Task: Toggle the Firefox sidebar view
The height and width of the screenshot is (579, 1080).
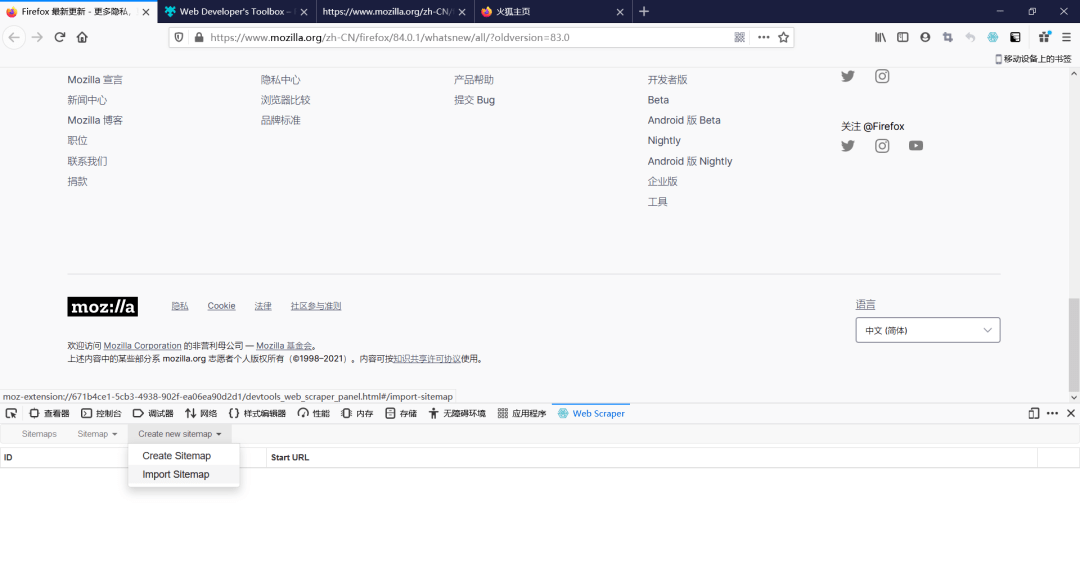Action: pos(903,37)
